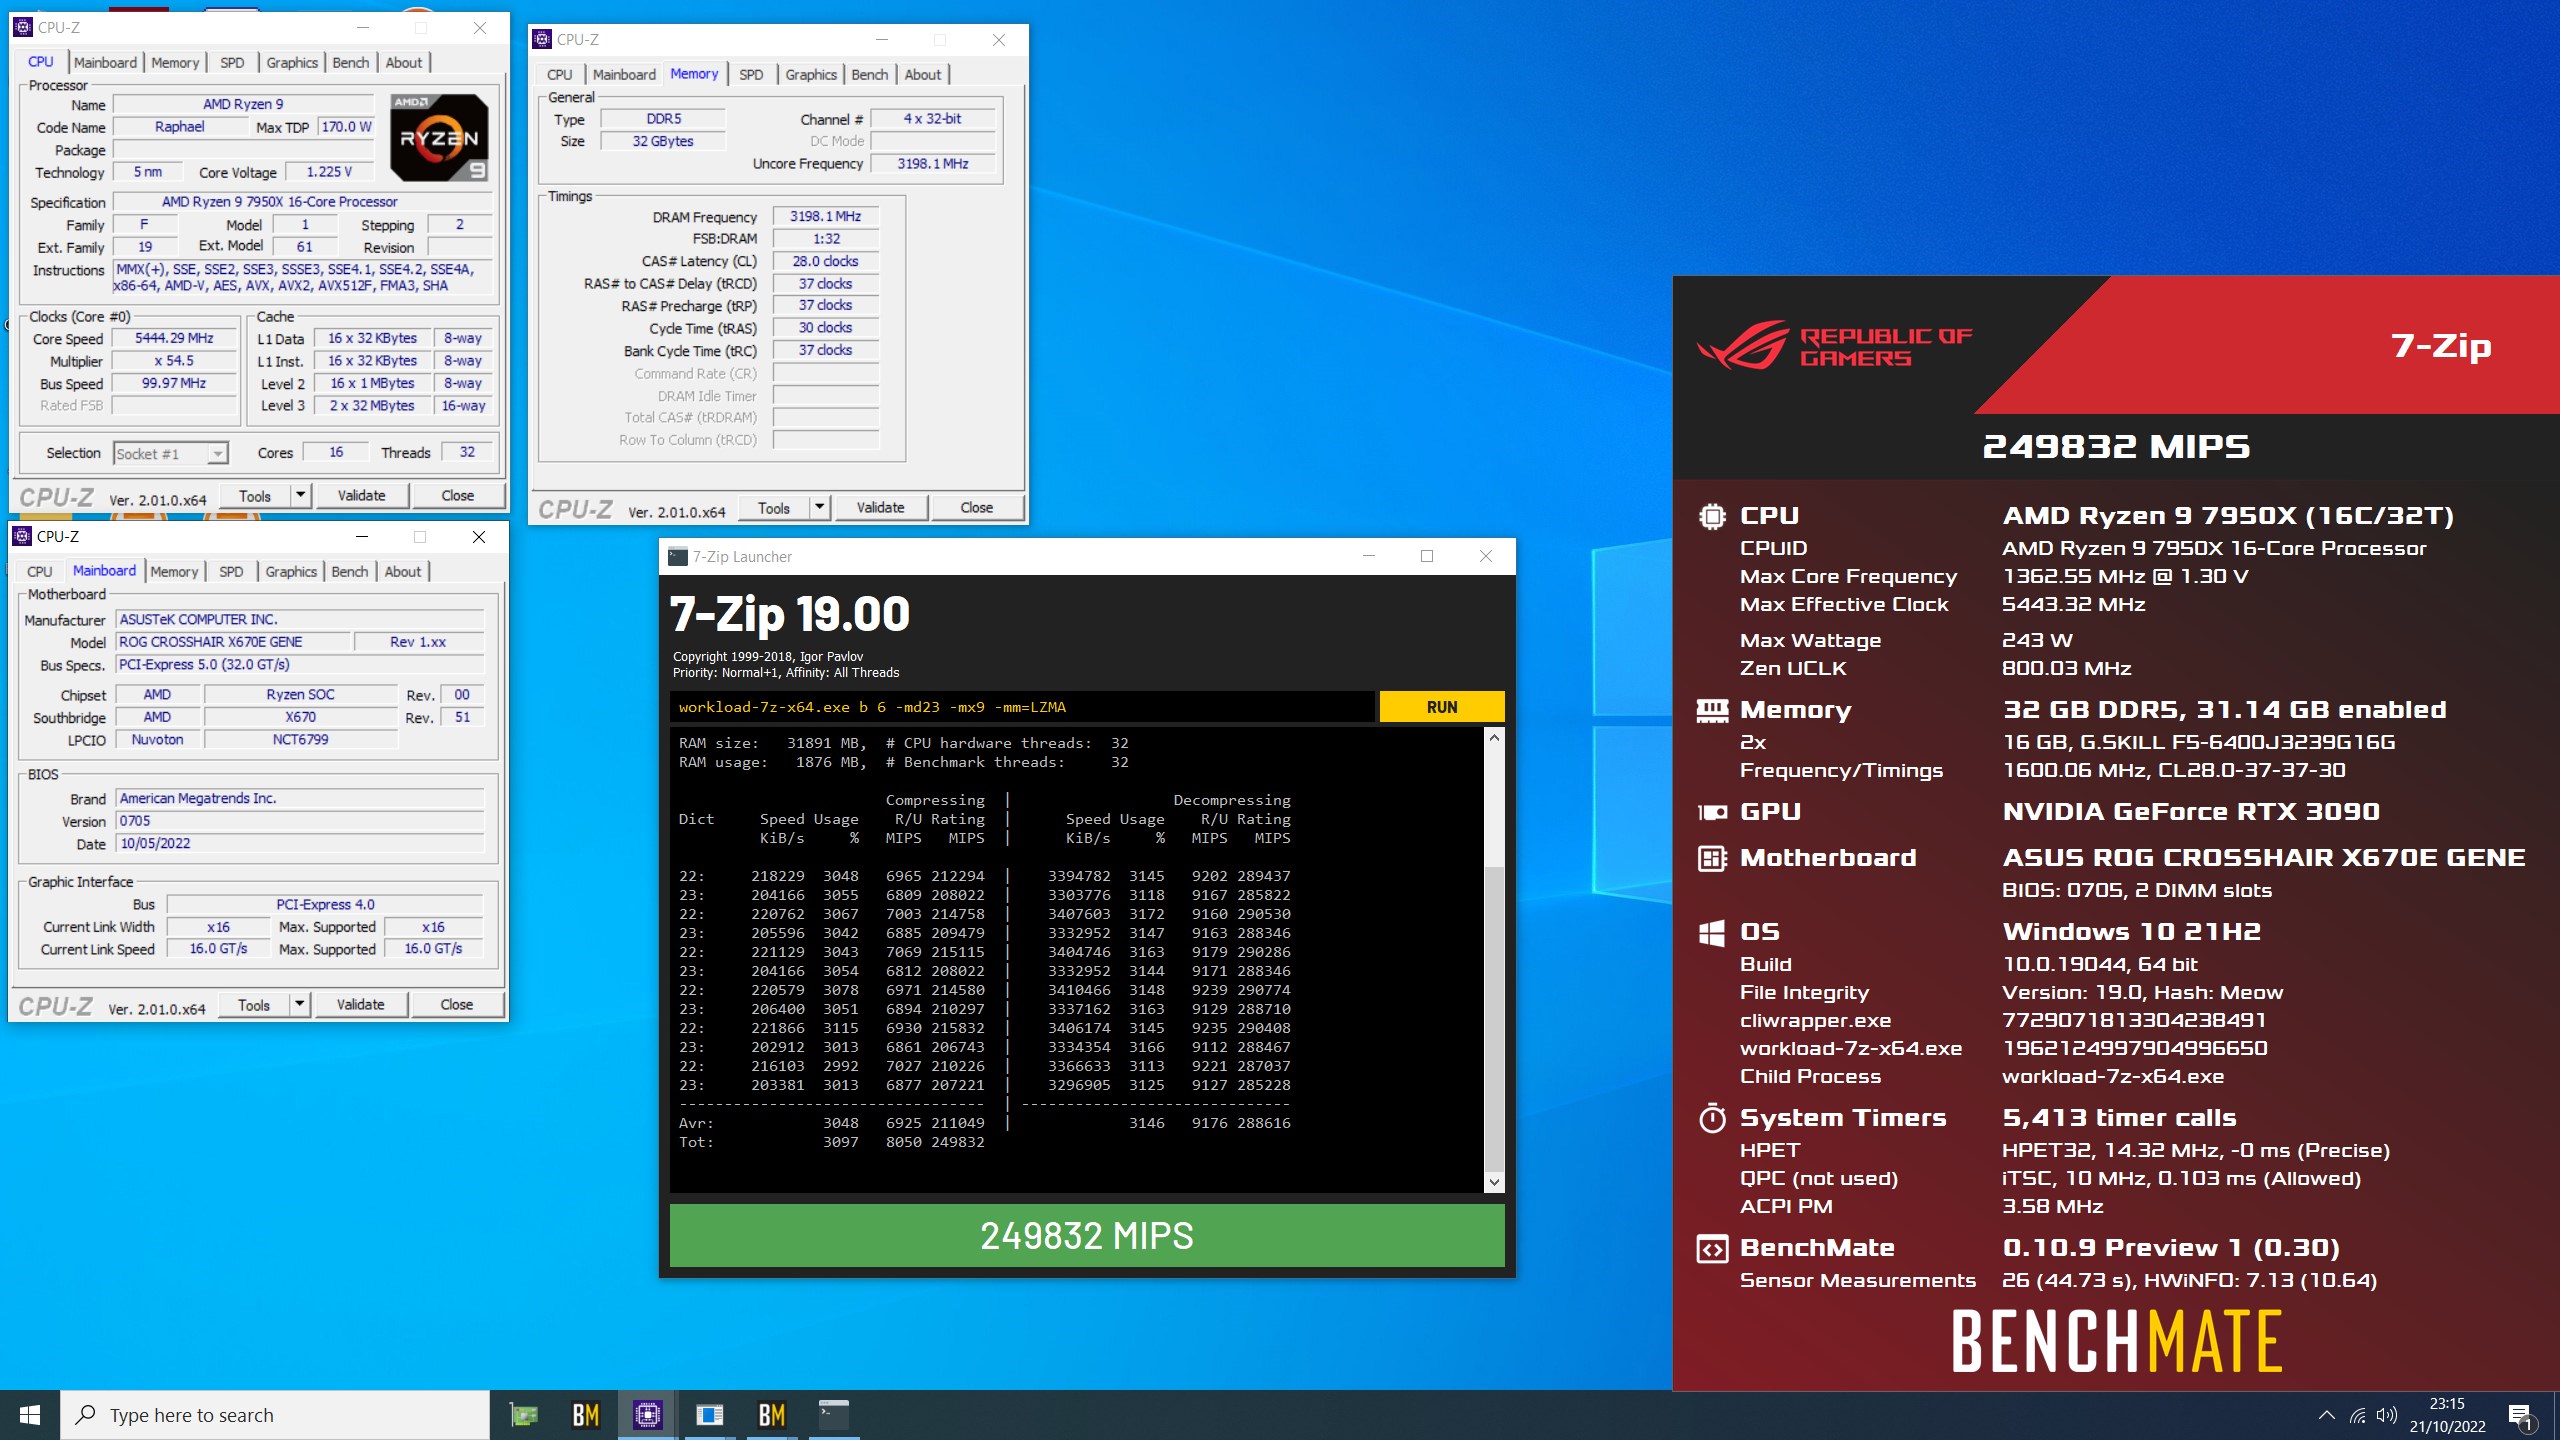Image resolution: width=2560 pixels, height=1440 pixels.
Task: Open the notification center icon
Action: 2520,1415
